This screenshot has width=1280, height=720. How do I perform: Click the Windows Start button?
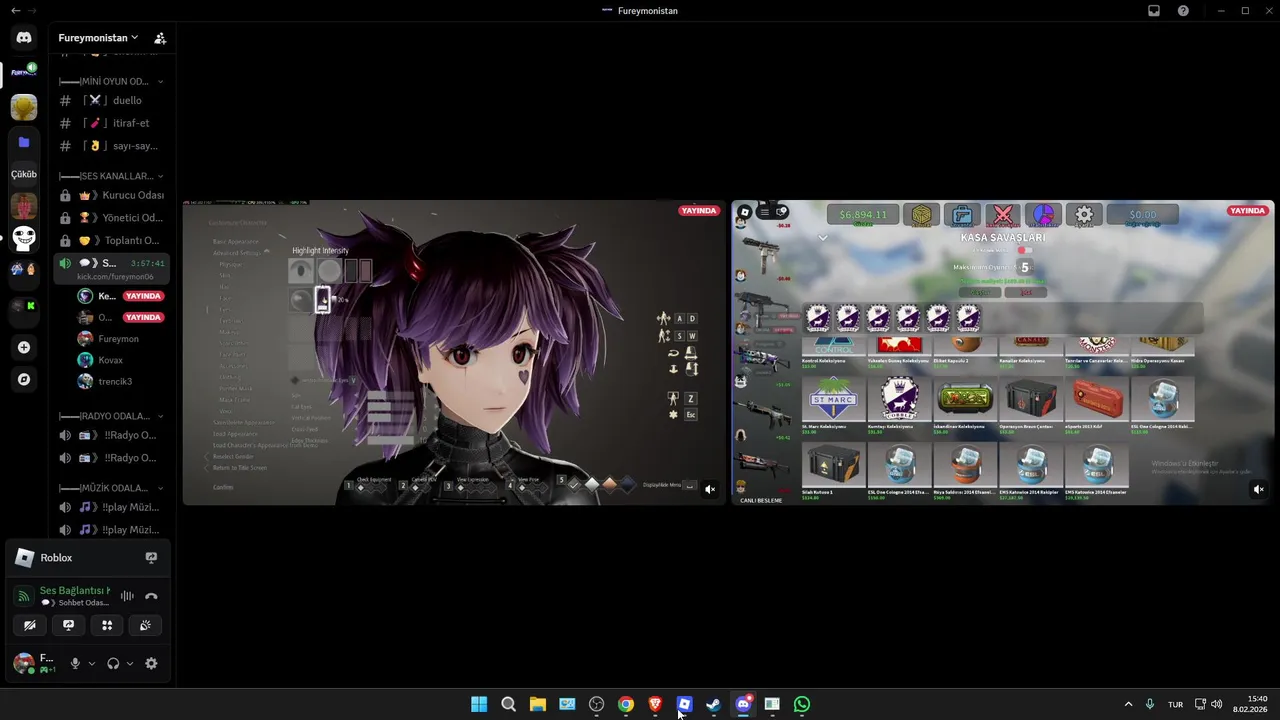tap(479, 704)
